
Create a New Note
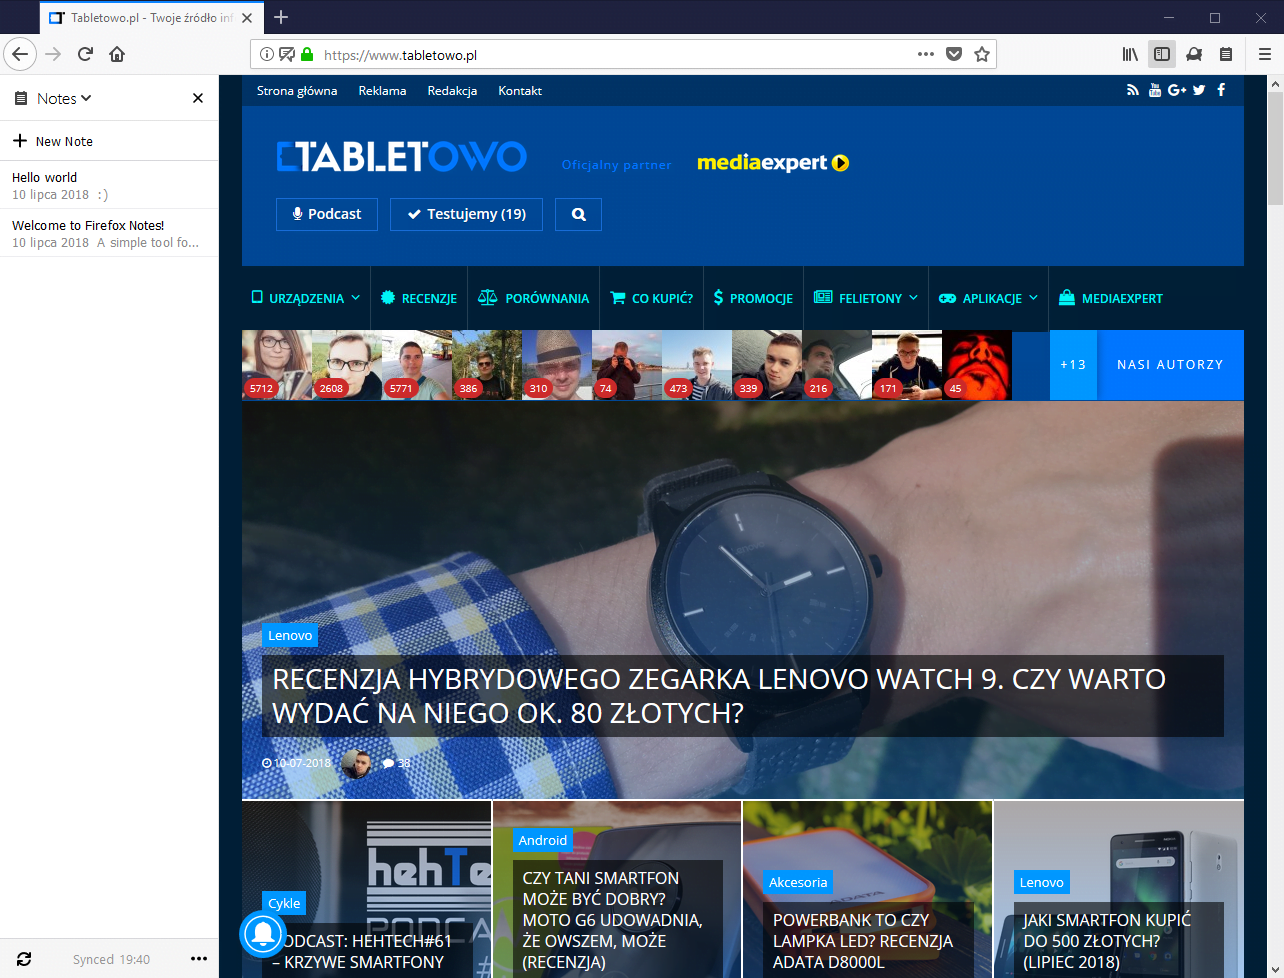tap(109, 141)
